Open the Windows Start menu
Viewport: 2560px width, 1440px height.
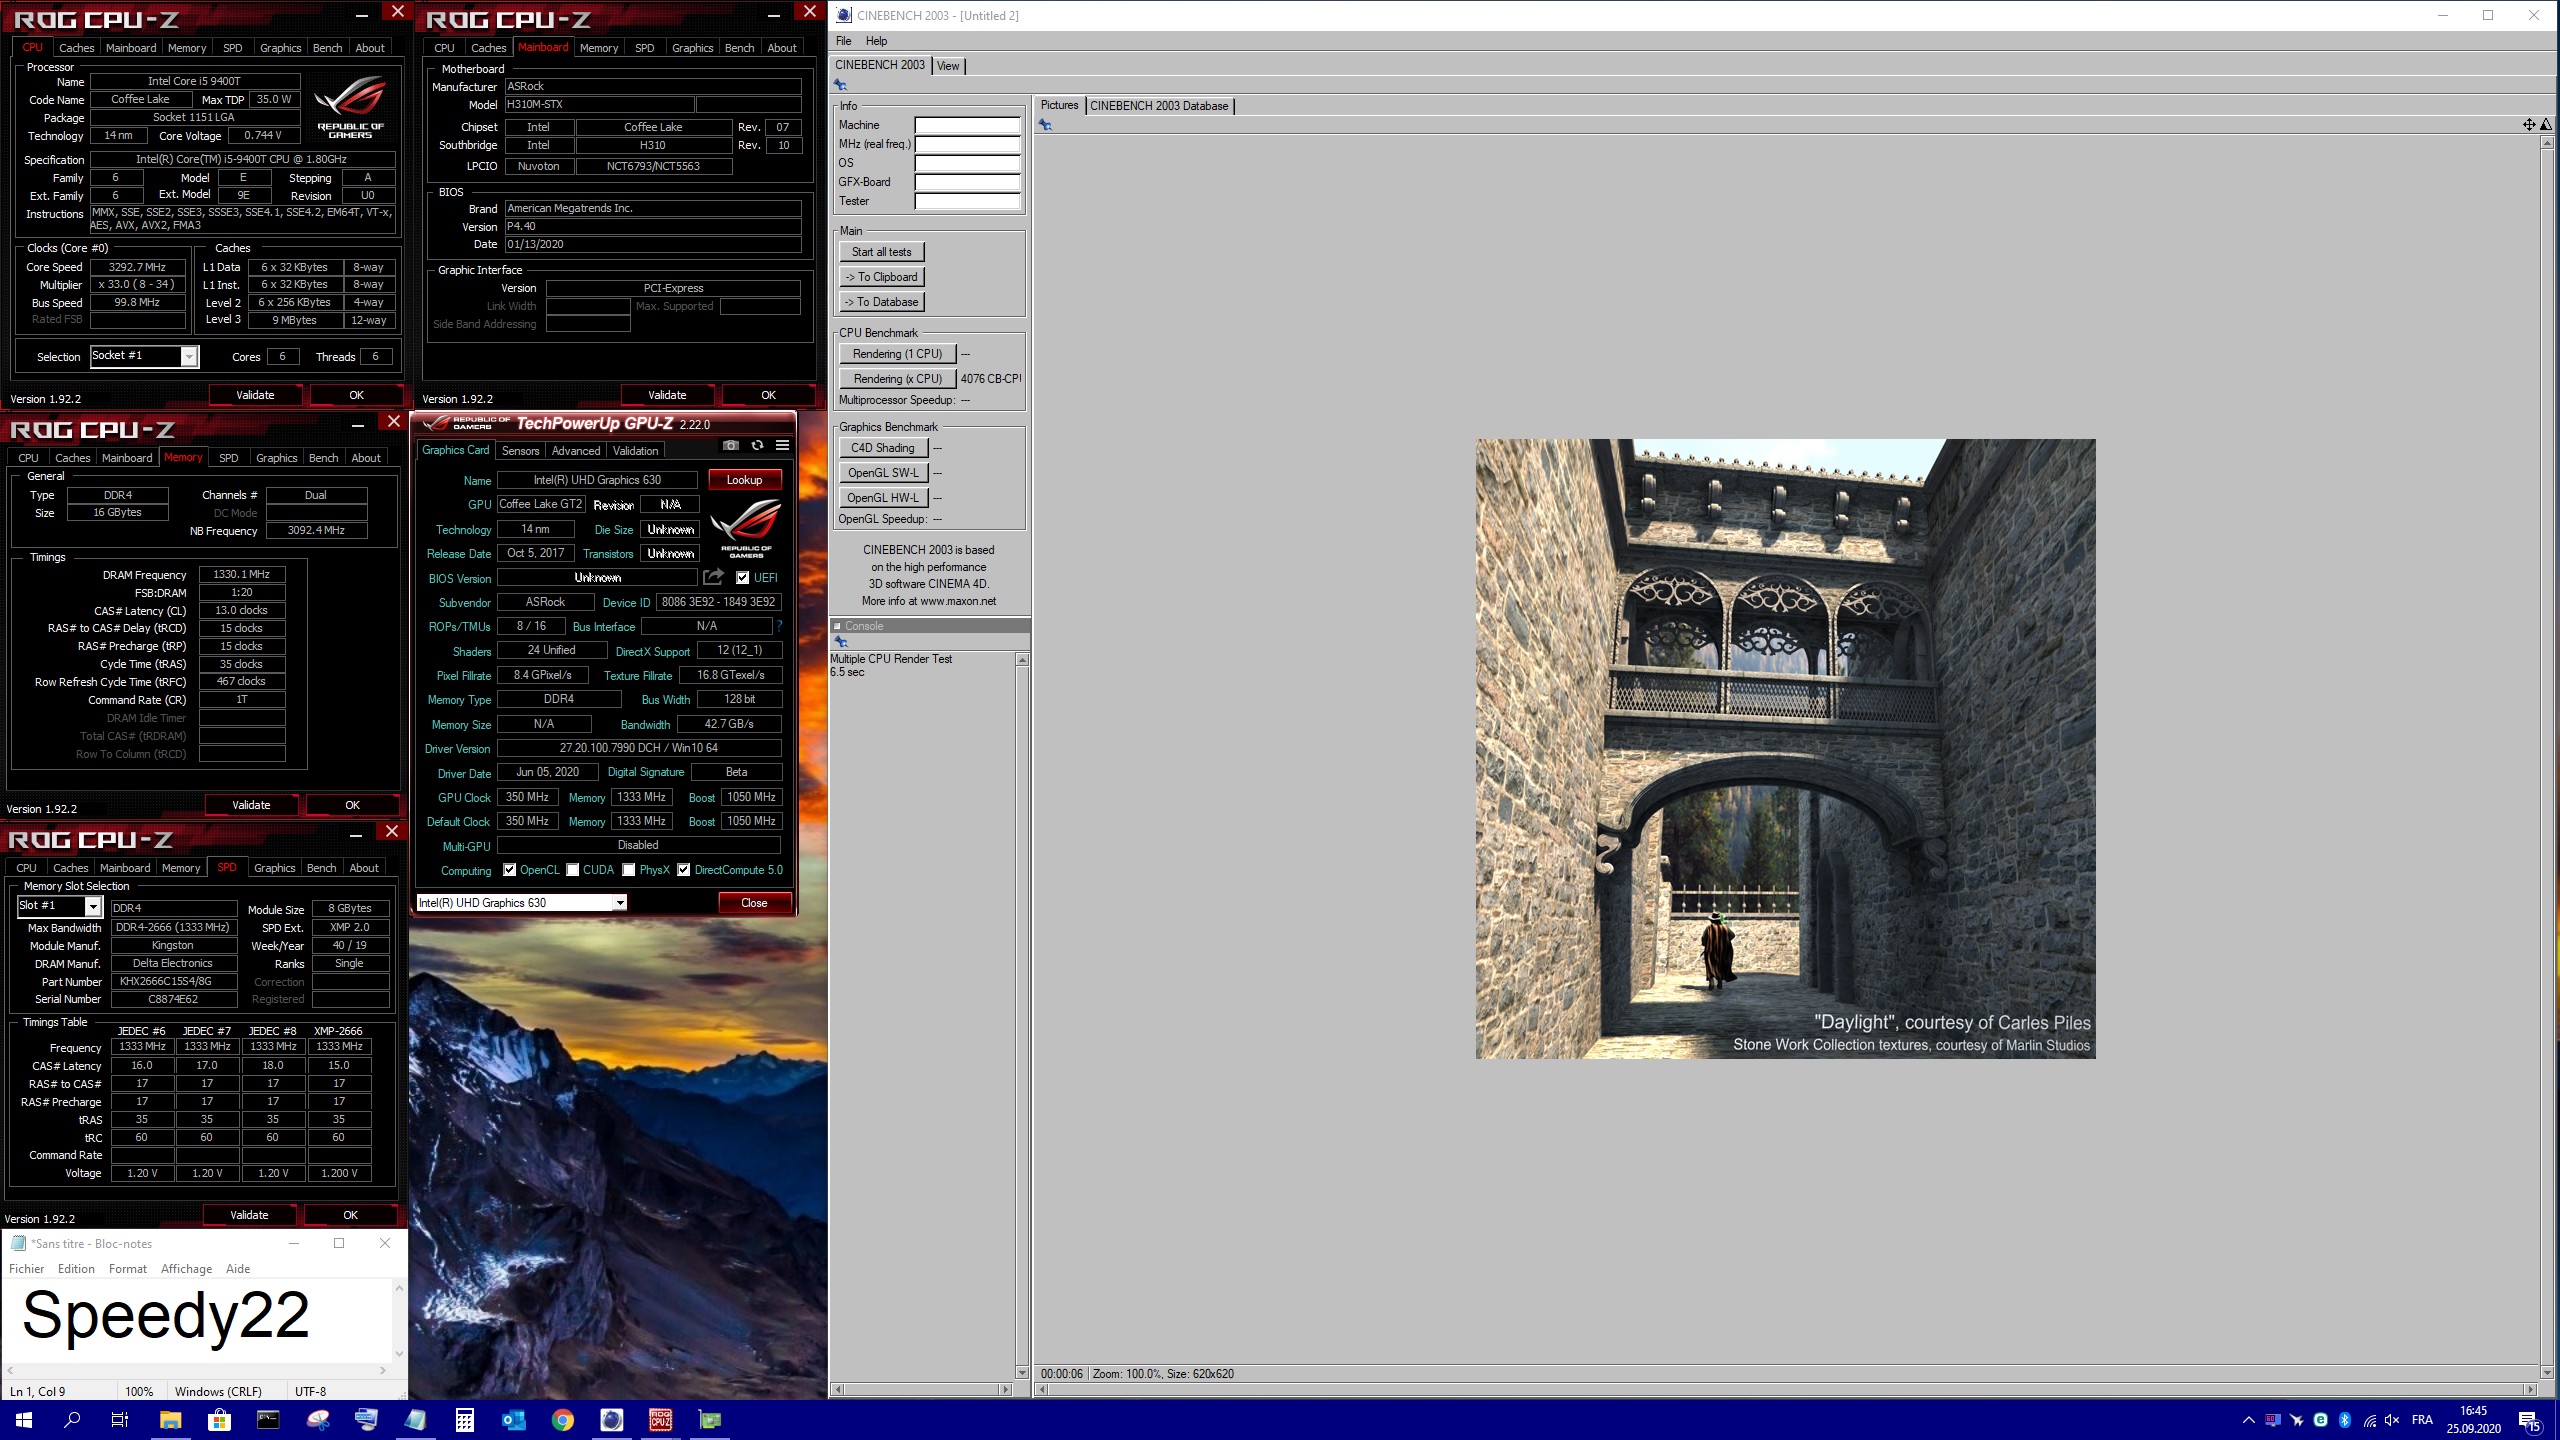[24, 1420]
